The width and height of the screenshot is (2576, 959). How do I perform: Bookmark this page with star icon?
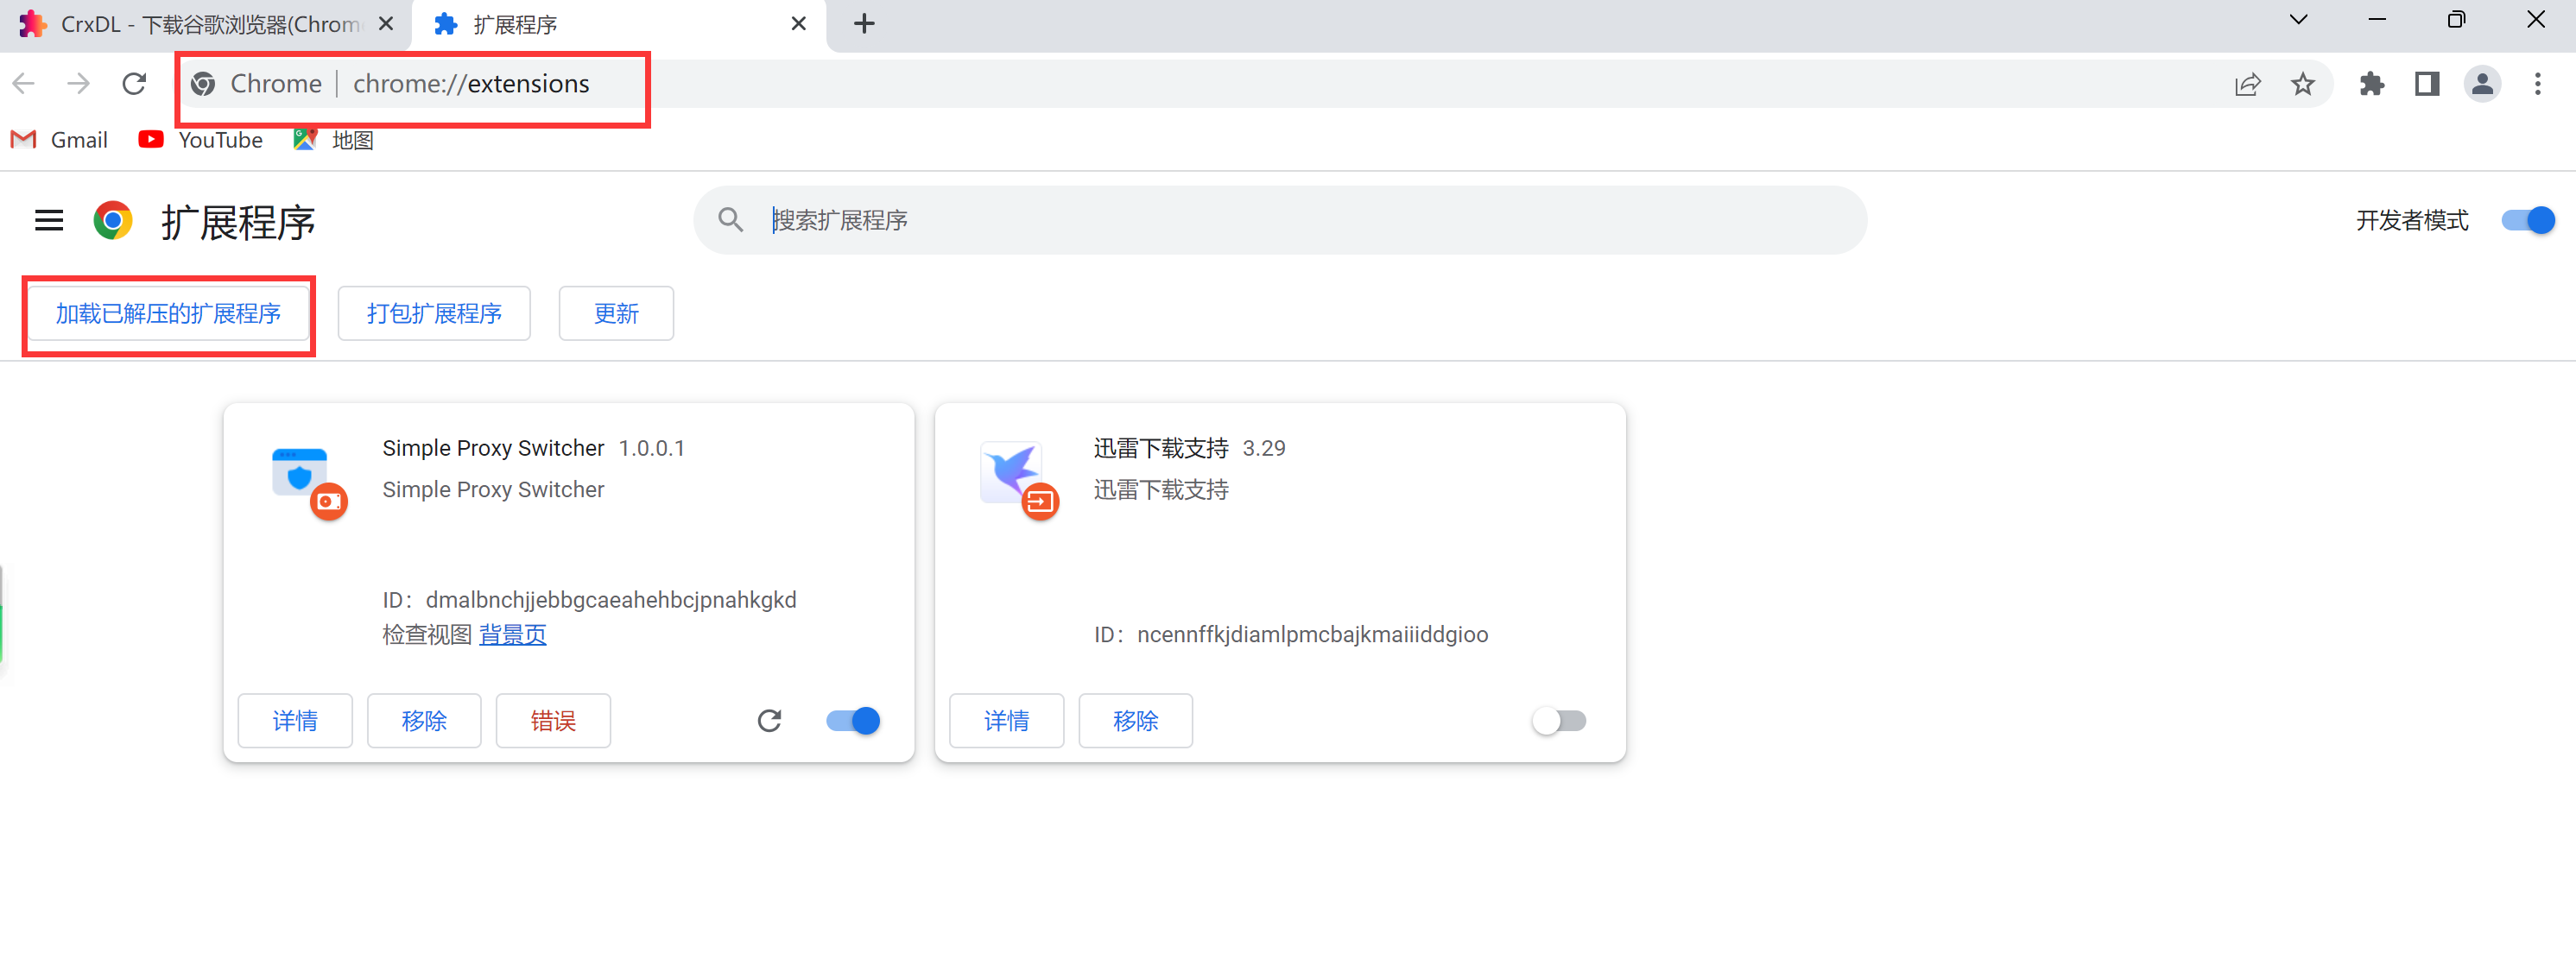[2302, 84]
